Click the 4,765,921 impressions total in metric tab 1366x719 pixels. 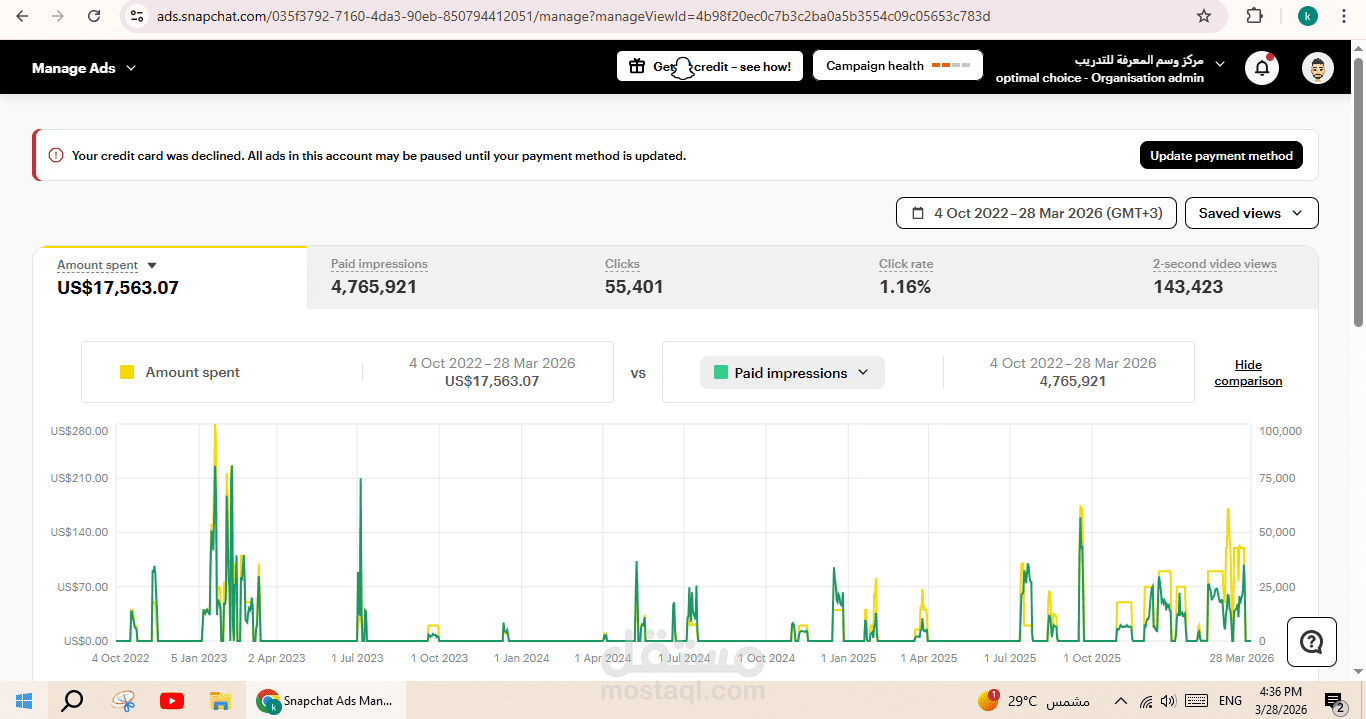pyautogui.click(x=374, y=288)
